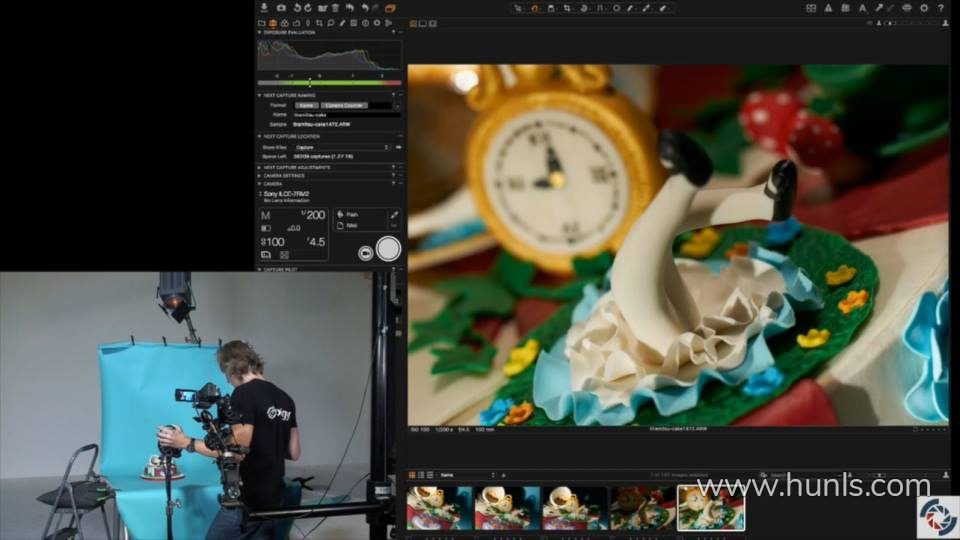Open the Batch queue tool tab
960x540 pixels.
coord(389,23)
